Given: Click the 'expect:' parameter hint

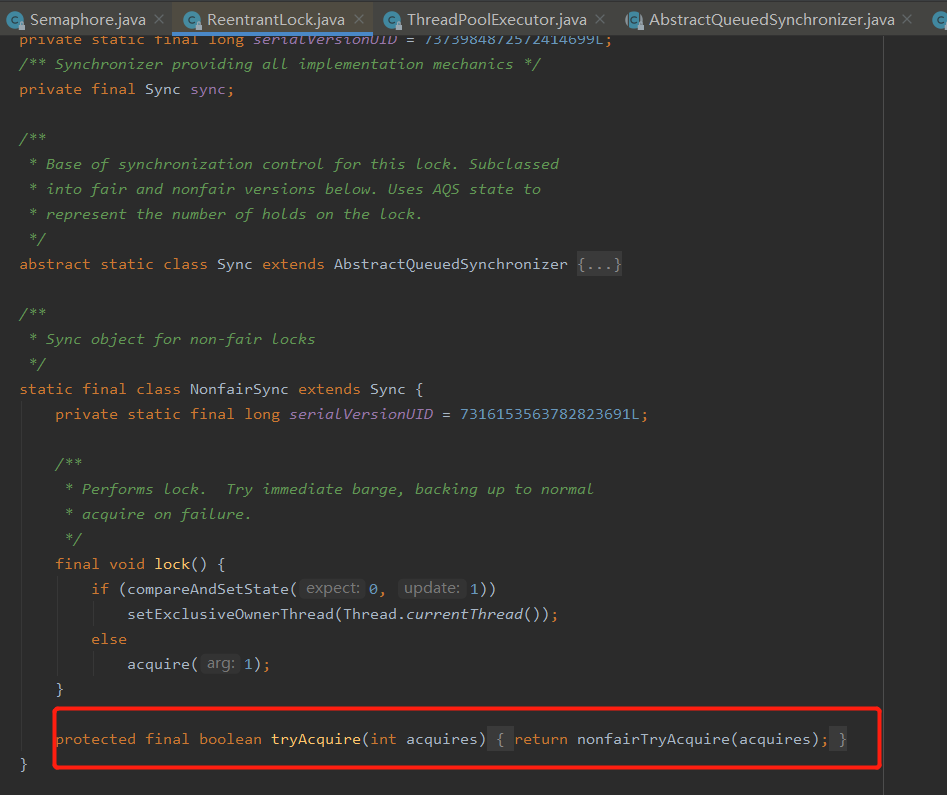Looking at the screenshot, I should coord(333,588).
